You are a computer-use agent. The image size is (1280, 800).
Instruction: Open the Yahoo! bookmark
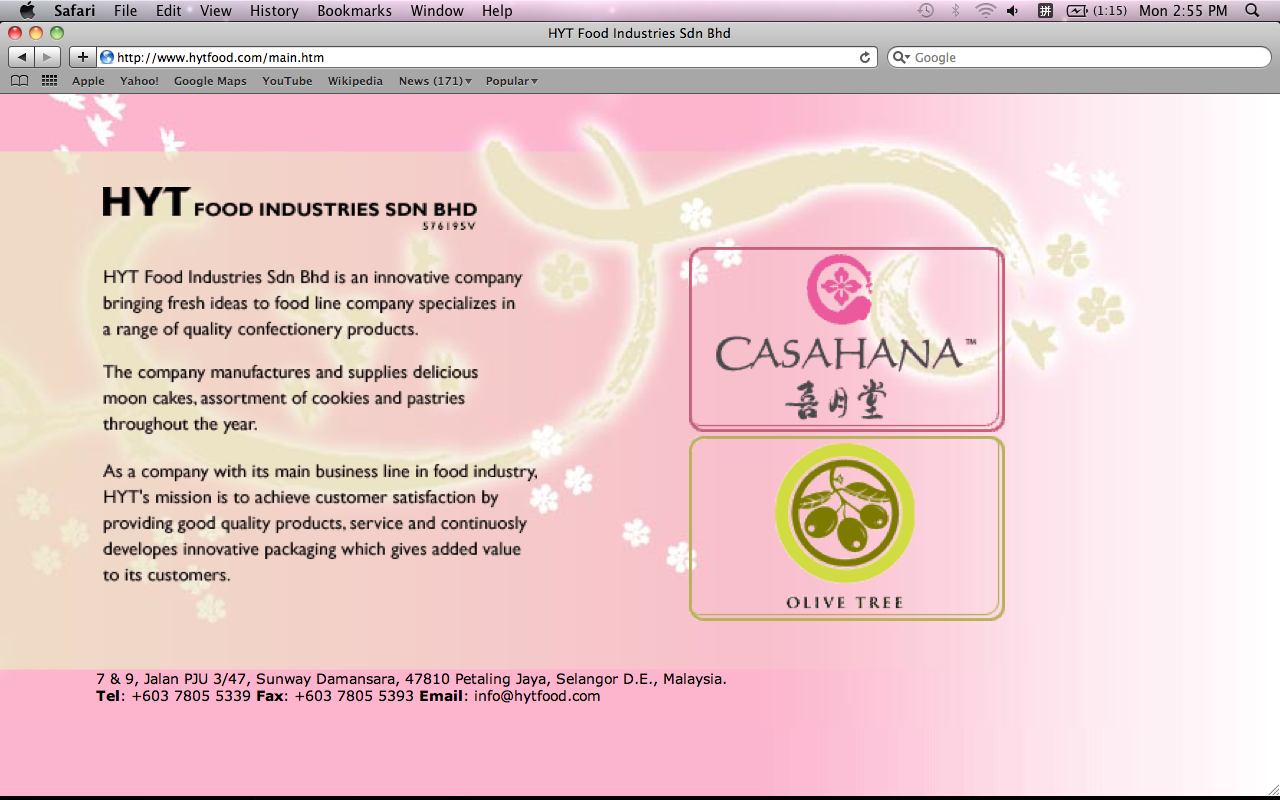point(139,81)
